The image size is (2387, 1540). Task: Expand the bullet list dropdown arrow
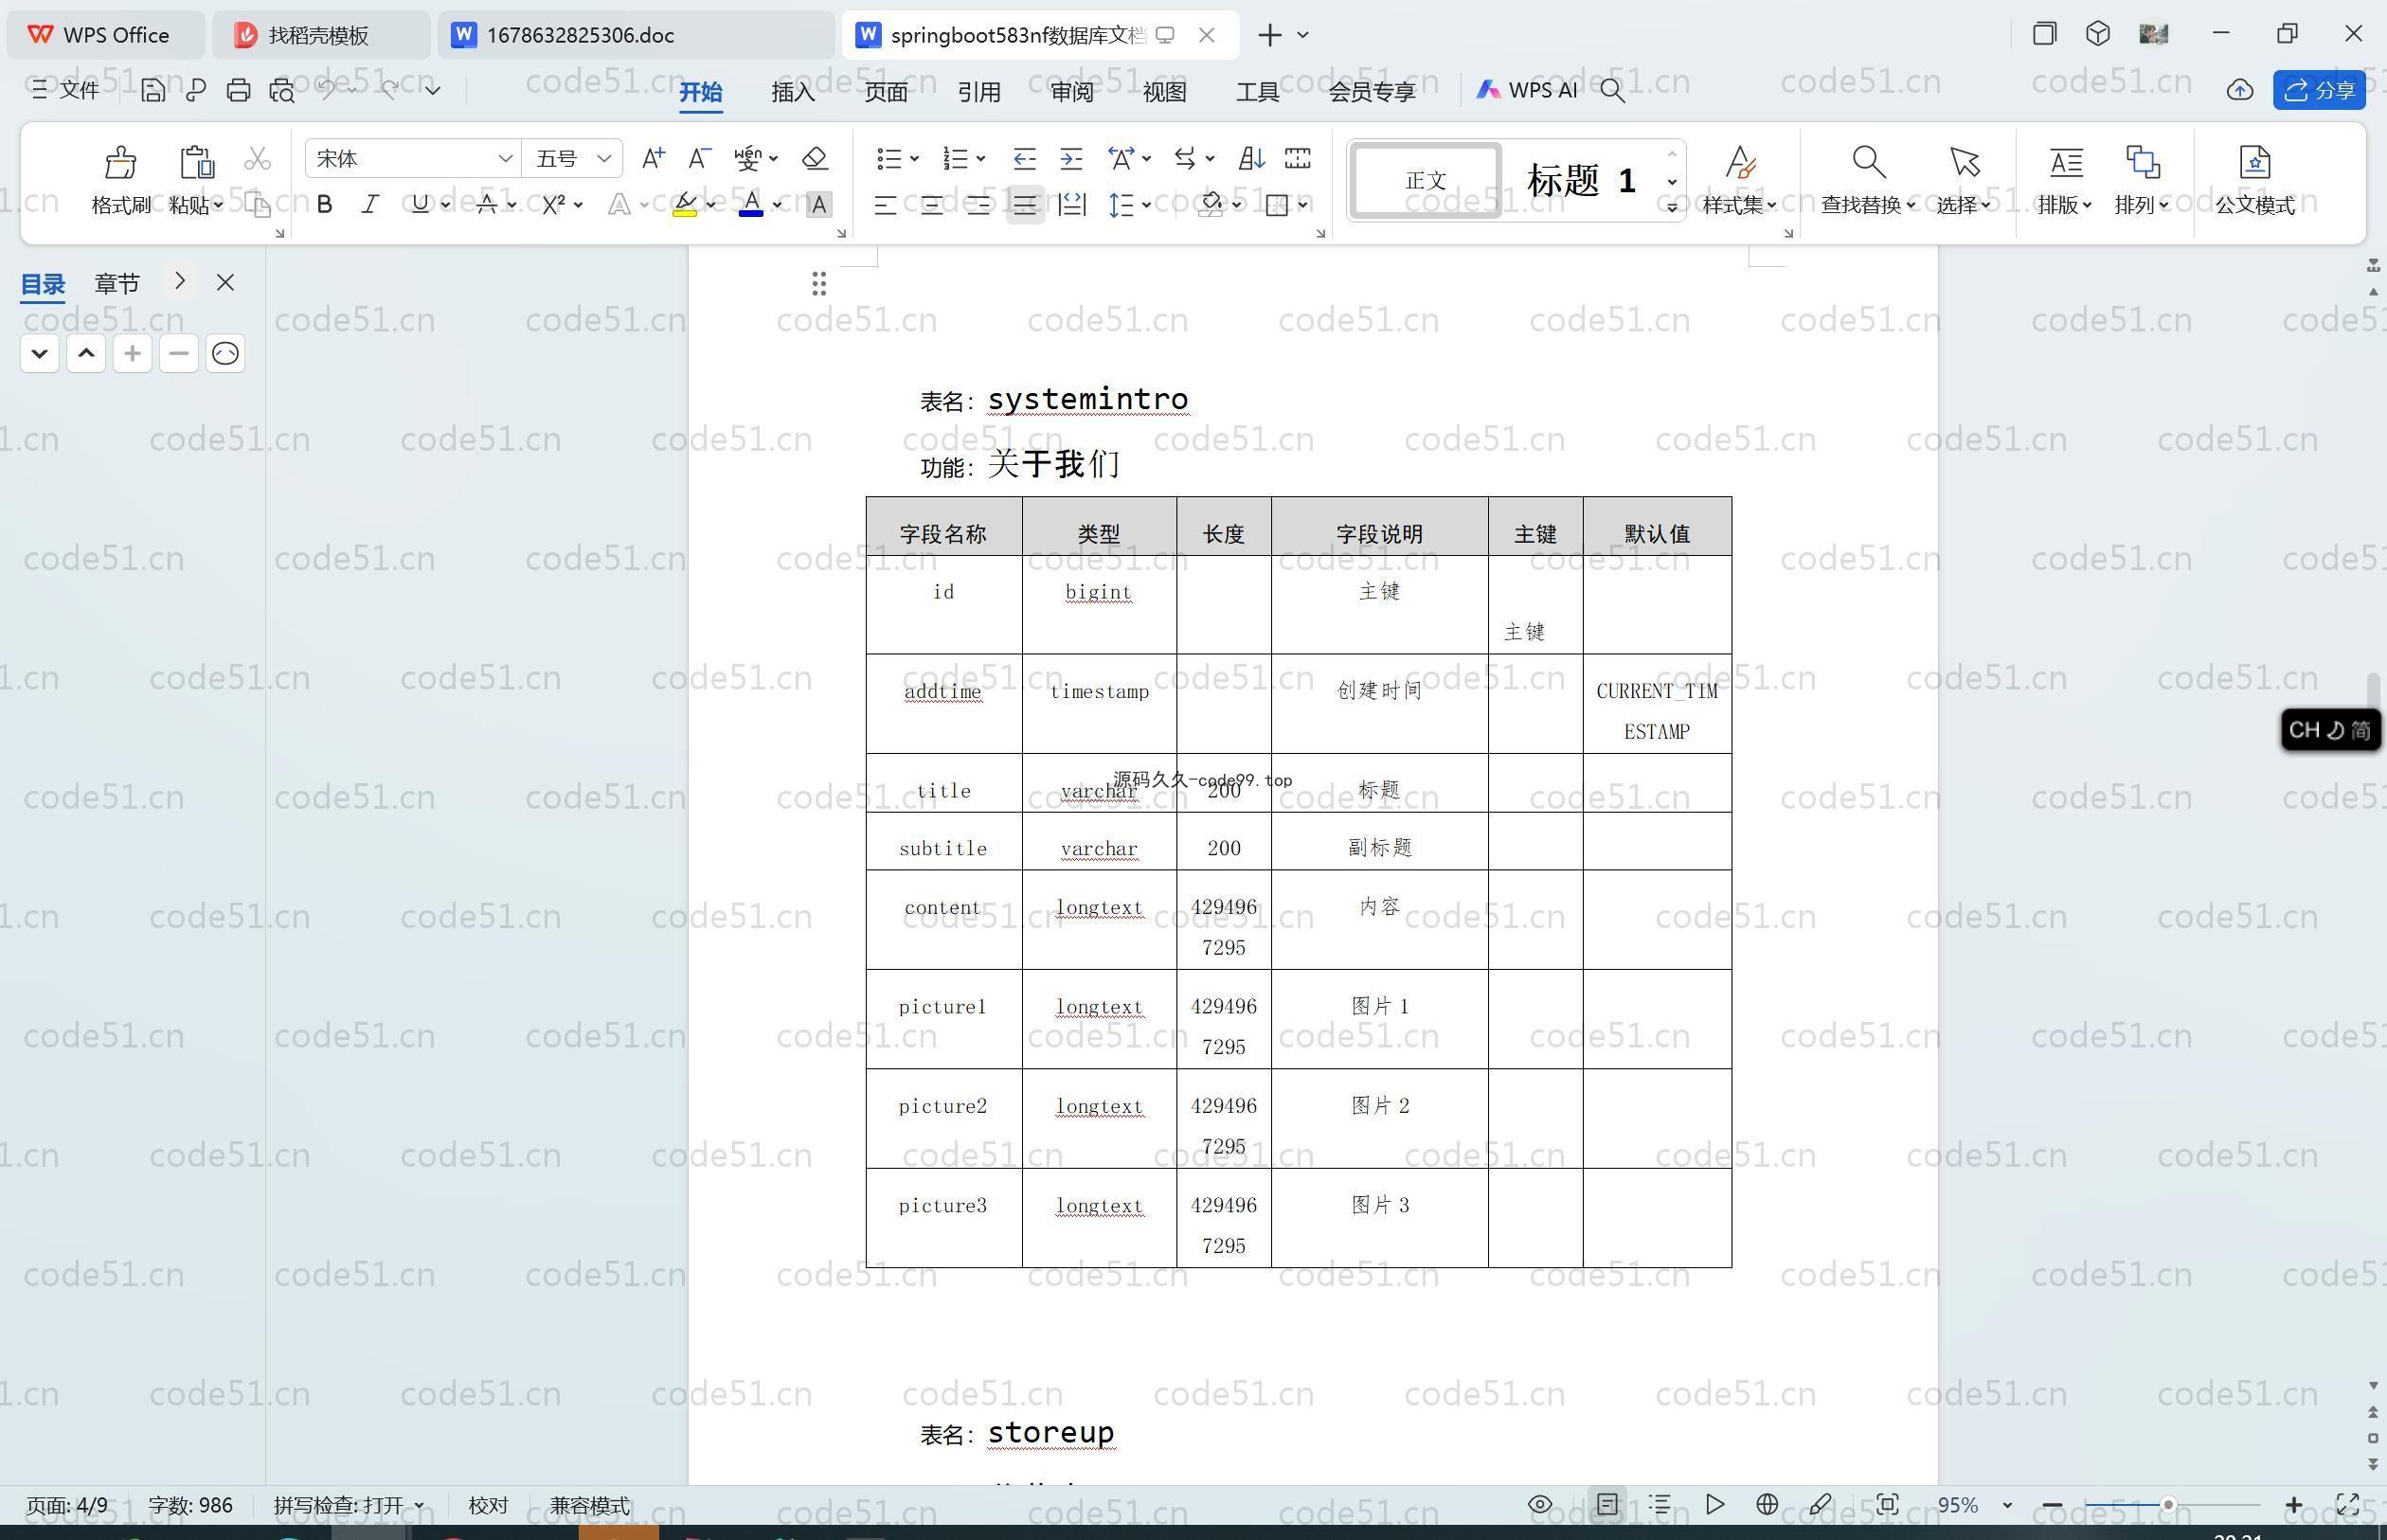pyautogui.click(x=914, y=158)
